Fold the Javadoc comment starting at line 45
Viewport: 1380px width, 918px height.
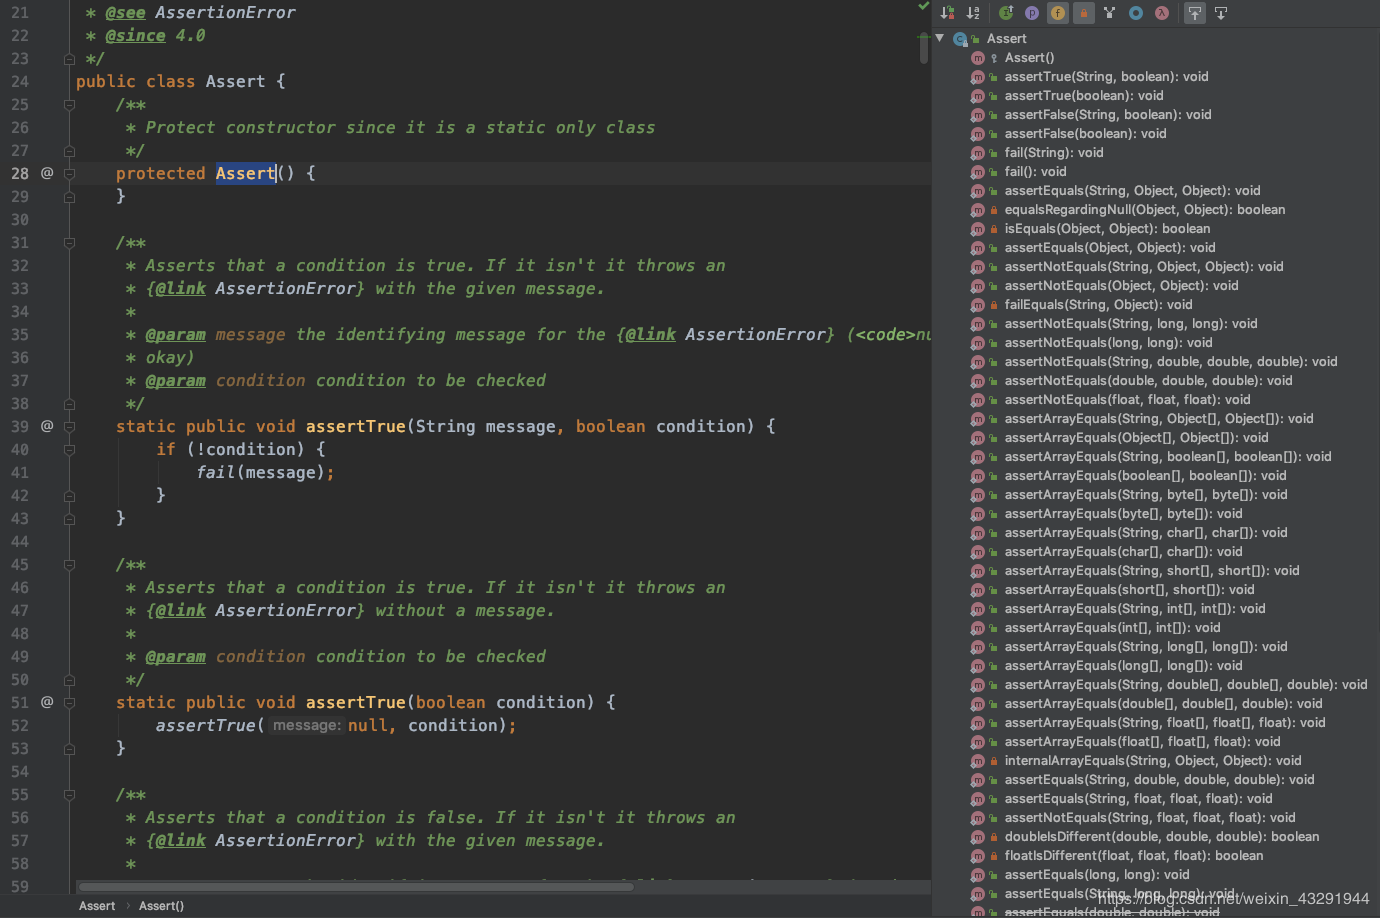pyautogui.click(x=69, y=564)
